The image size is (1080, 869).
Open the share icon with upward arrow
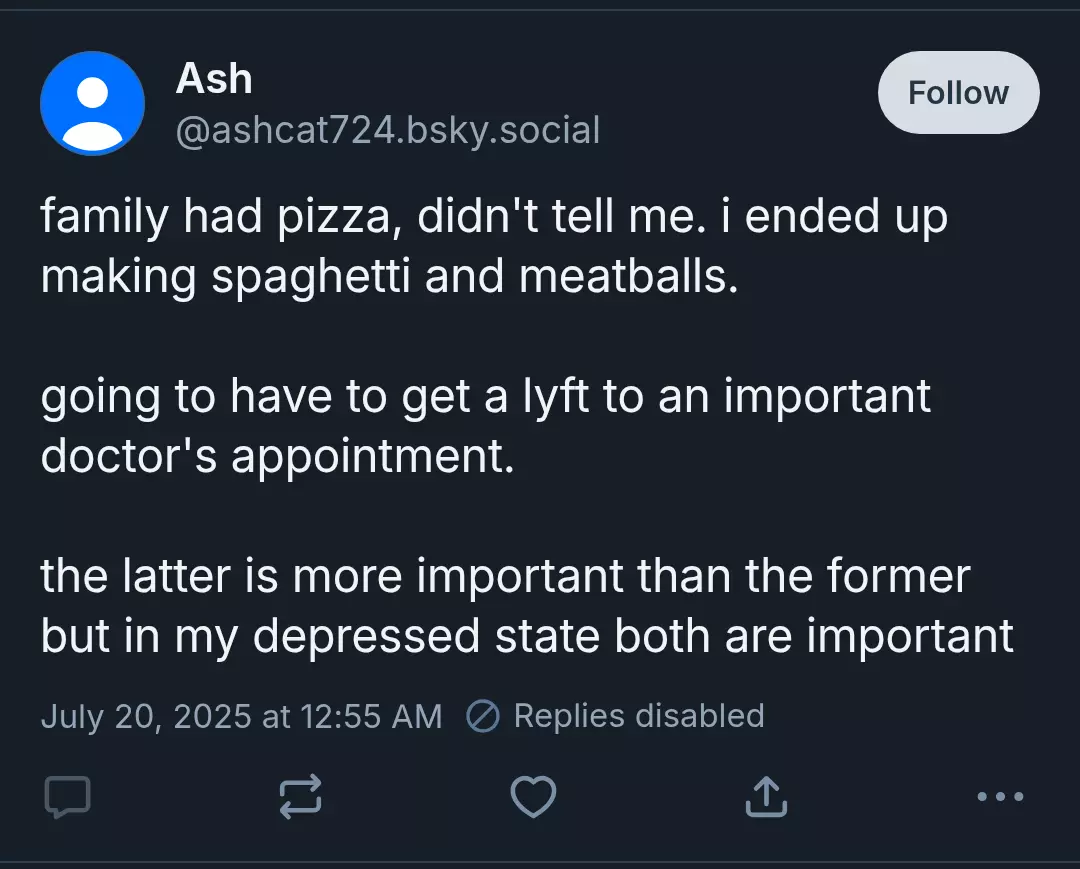point(766,797)
